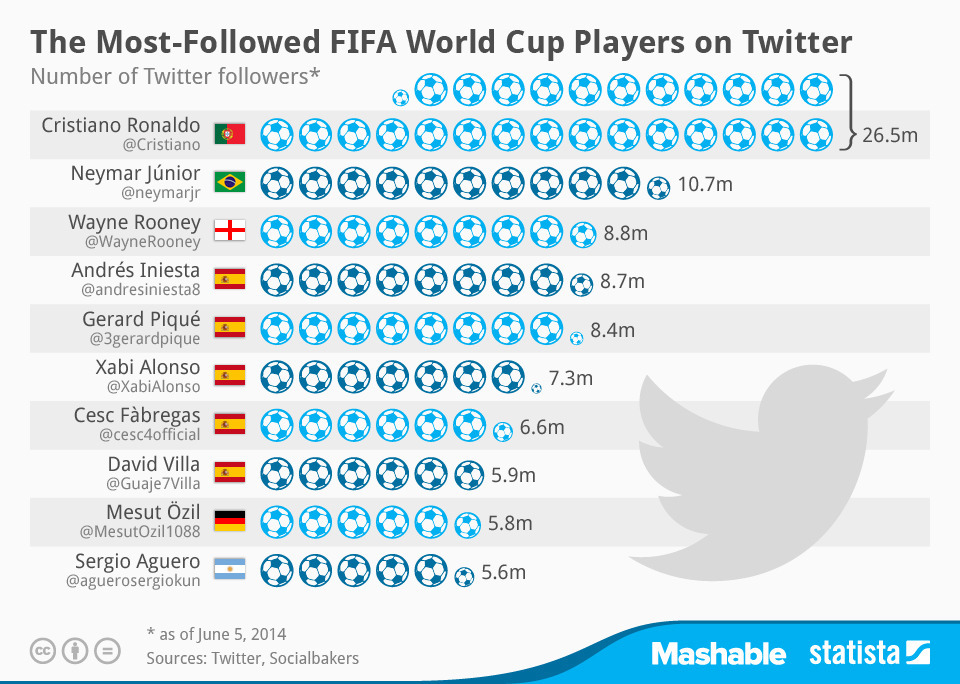Open the Mashable logo link
The image size is (960, 684).
click(x=719, y=654)
